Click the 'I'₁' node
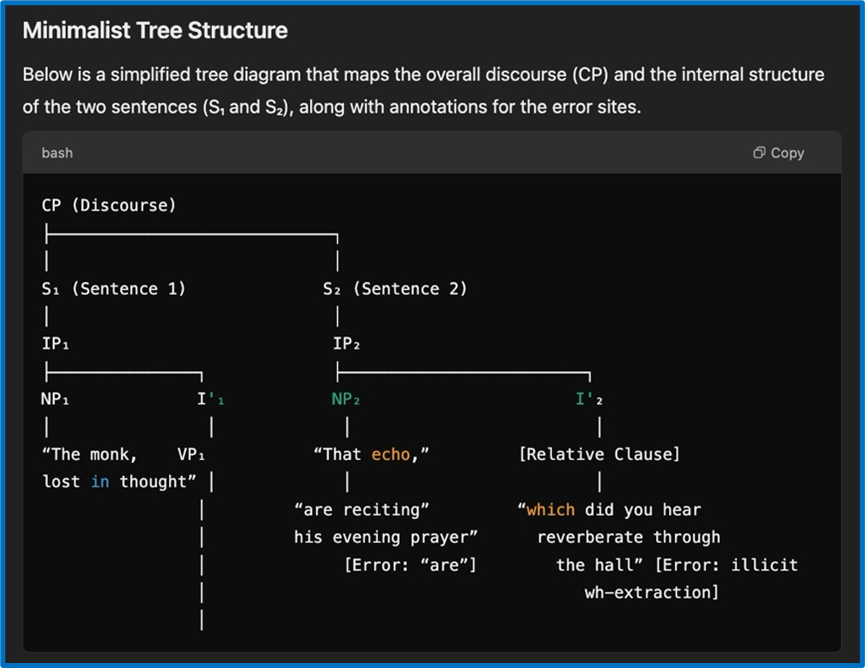This screenshot has width=865, height=668. tap(211, 399)
